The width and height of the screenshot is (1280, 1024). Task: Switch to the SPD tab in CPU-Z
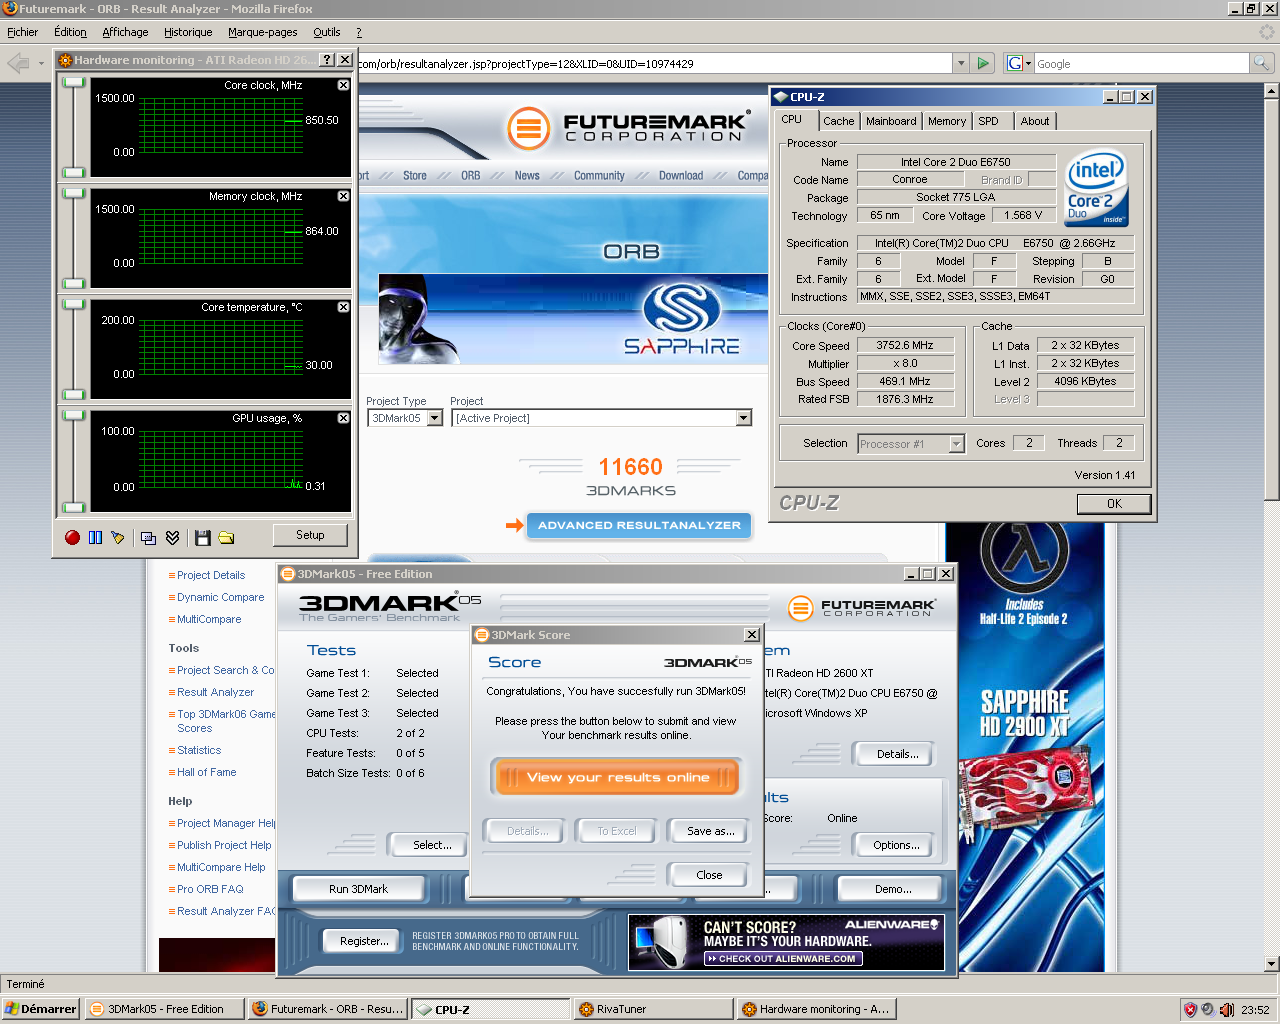988,121
